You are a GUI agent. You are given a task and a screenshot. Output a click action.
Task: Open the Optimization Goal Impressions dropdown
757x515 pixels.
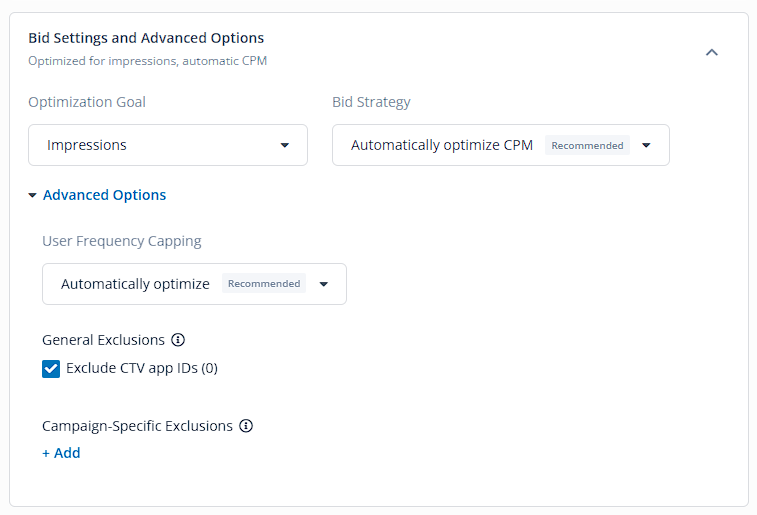point(168,145)
